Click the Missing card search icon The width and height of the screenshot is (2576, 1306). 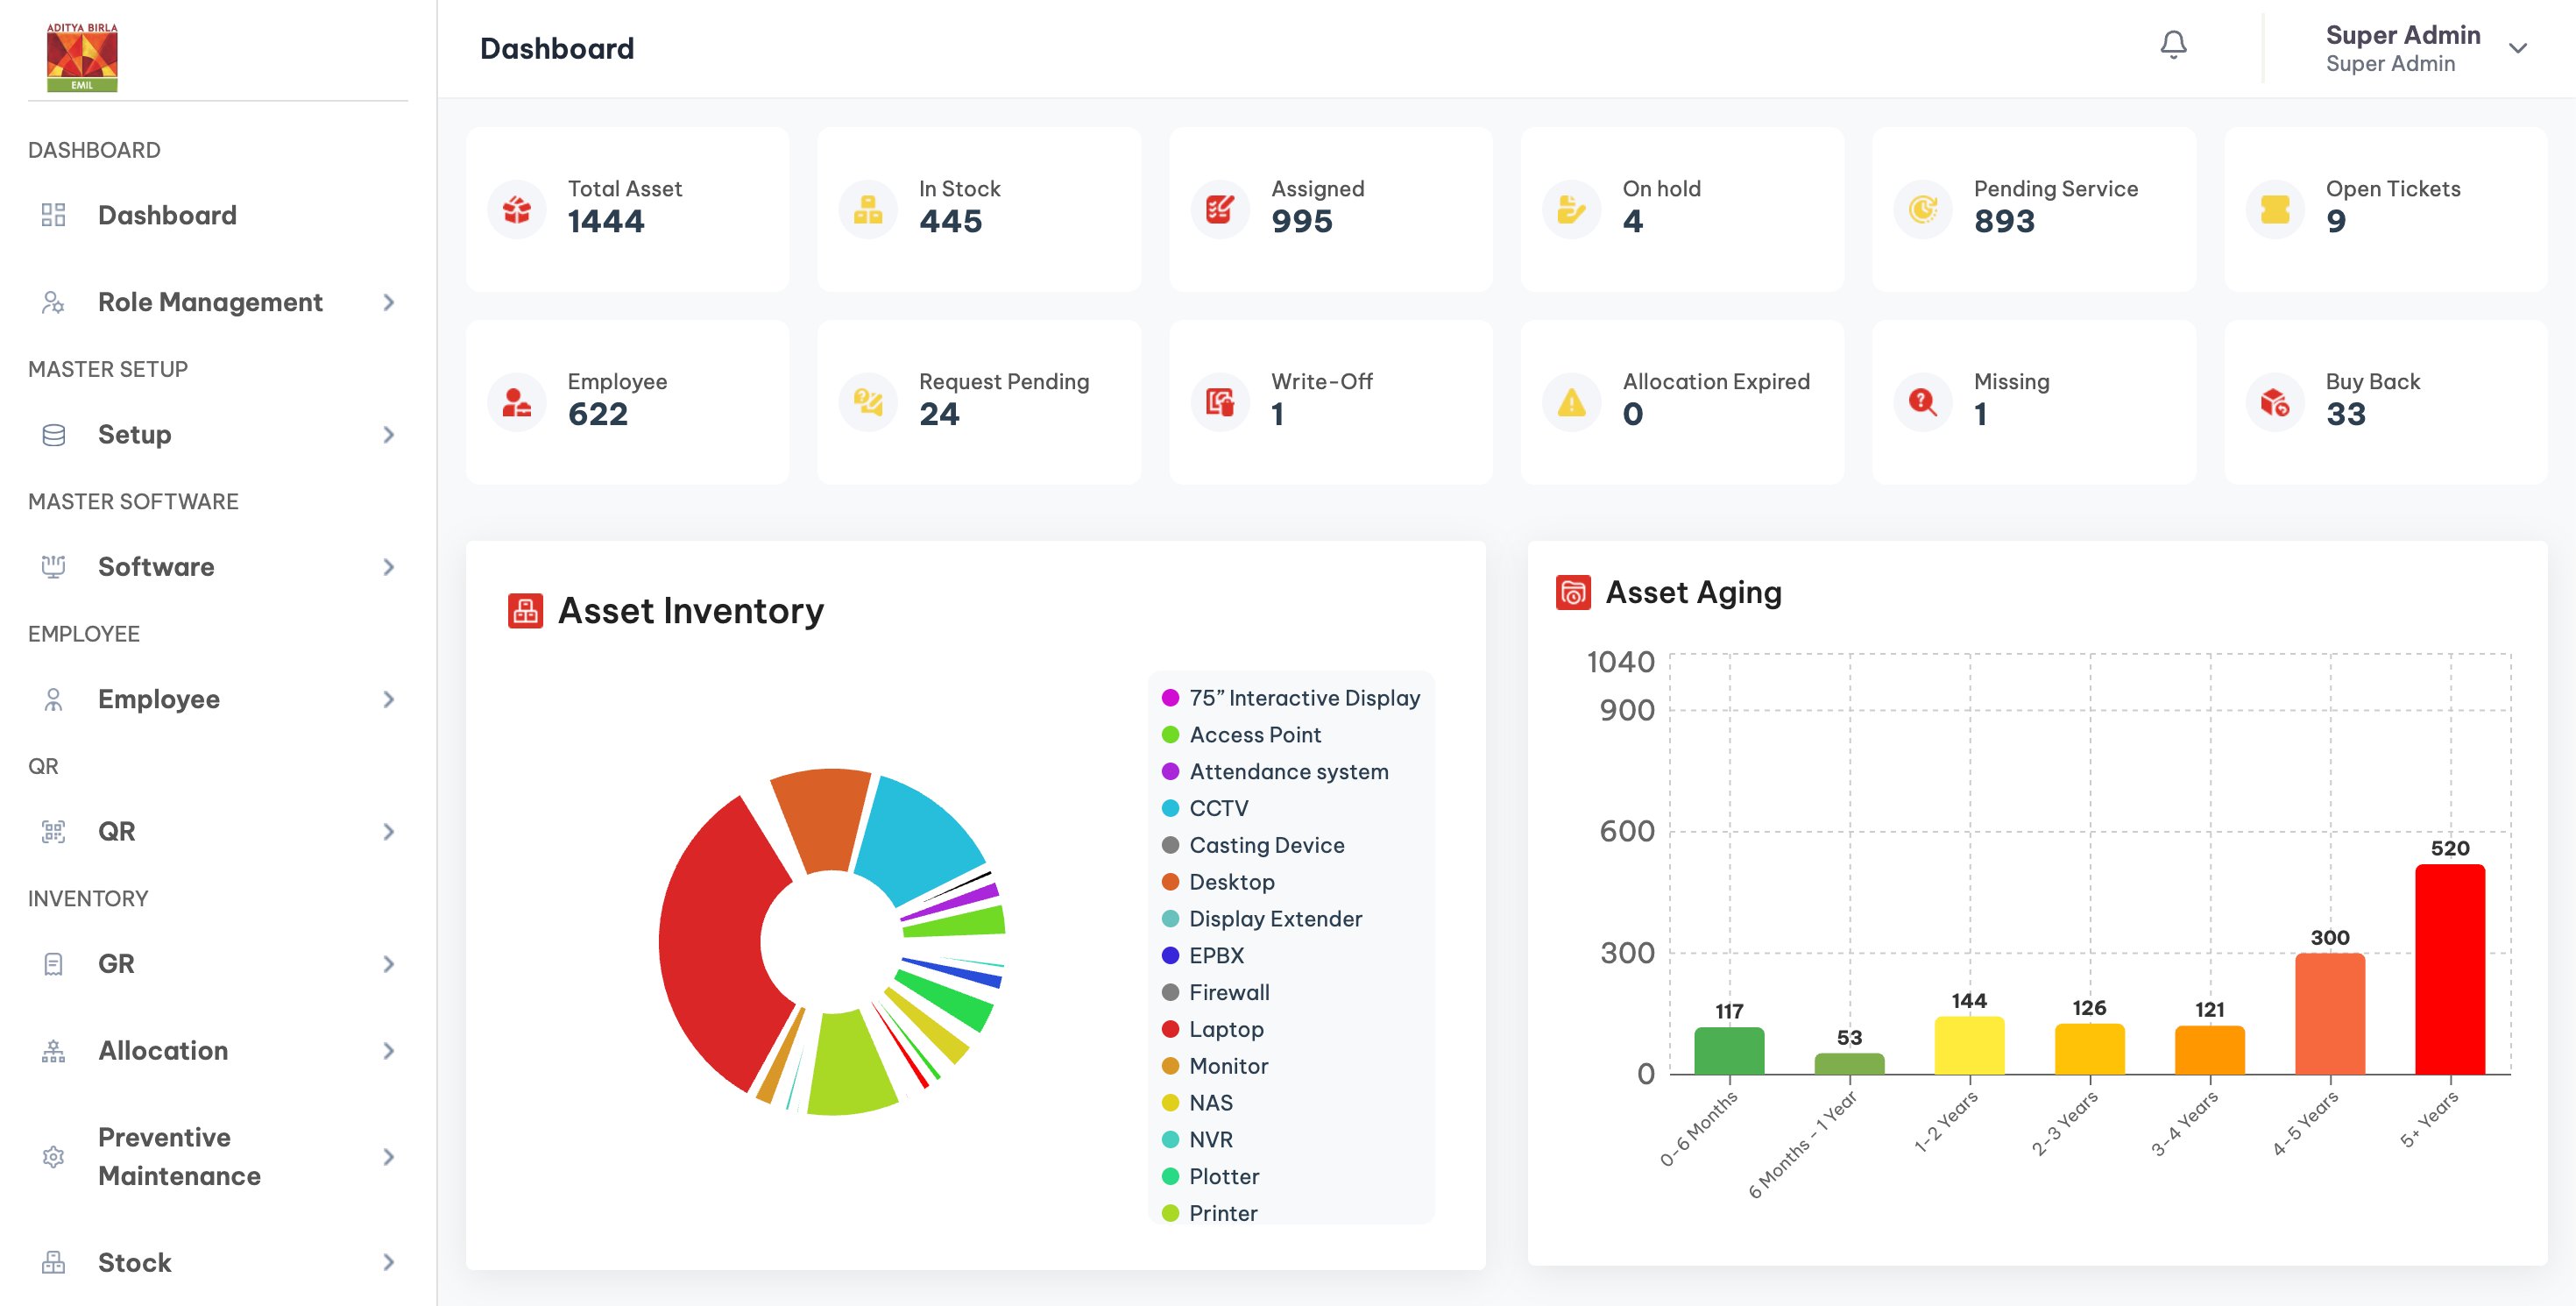click(x=1923, y=402)
